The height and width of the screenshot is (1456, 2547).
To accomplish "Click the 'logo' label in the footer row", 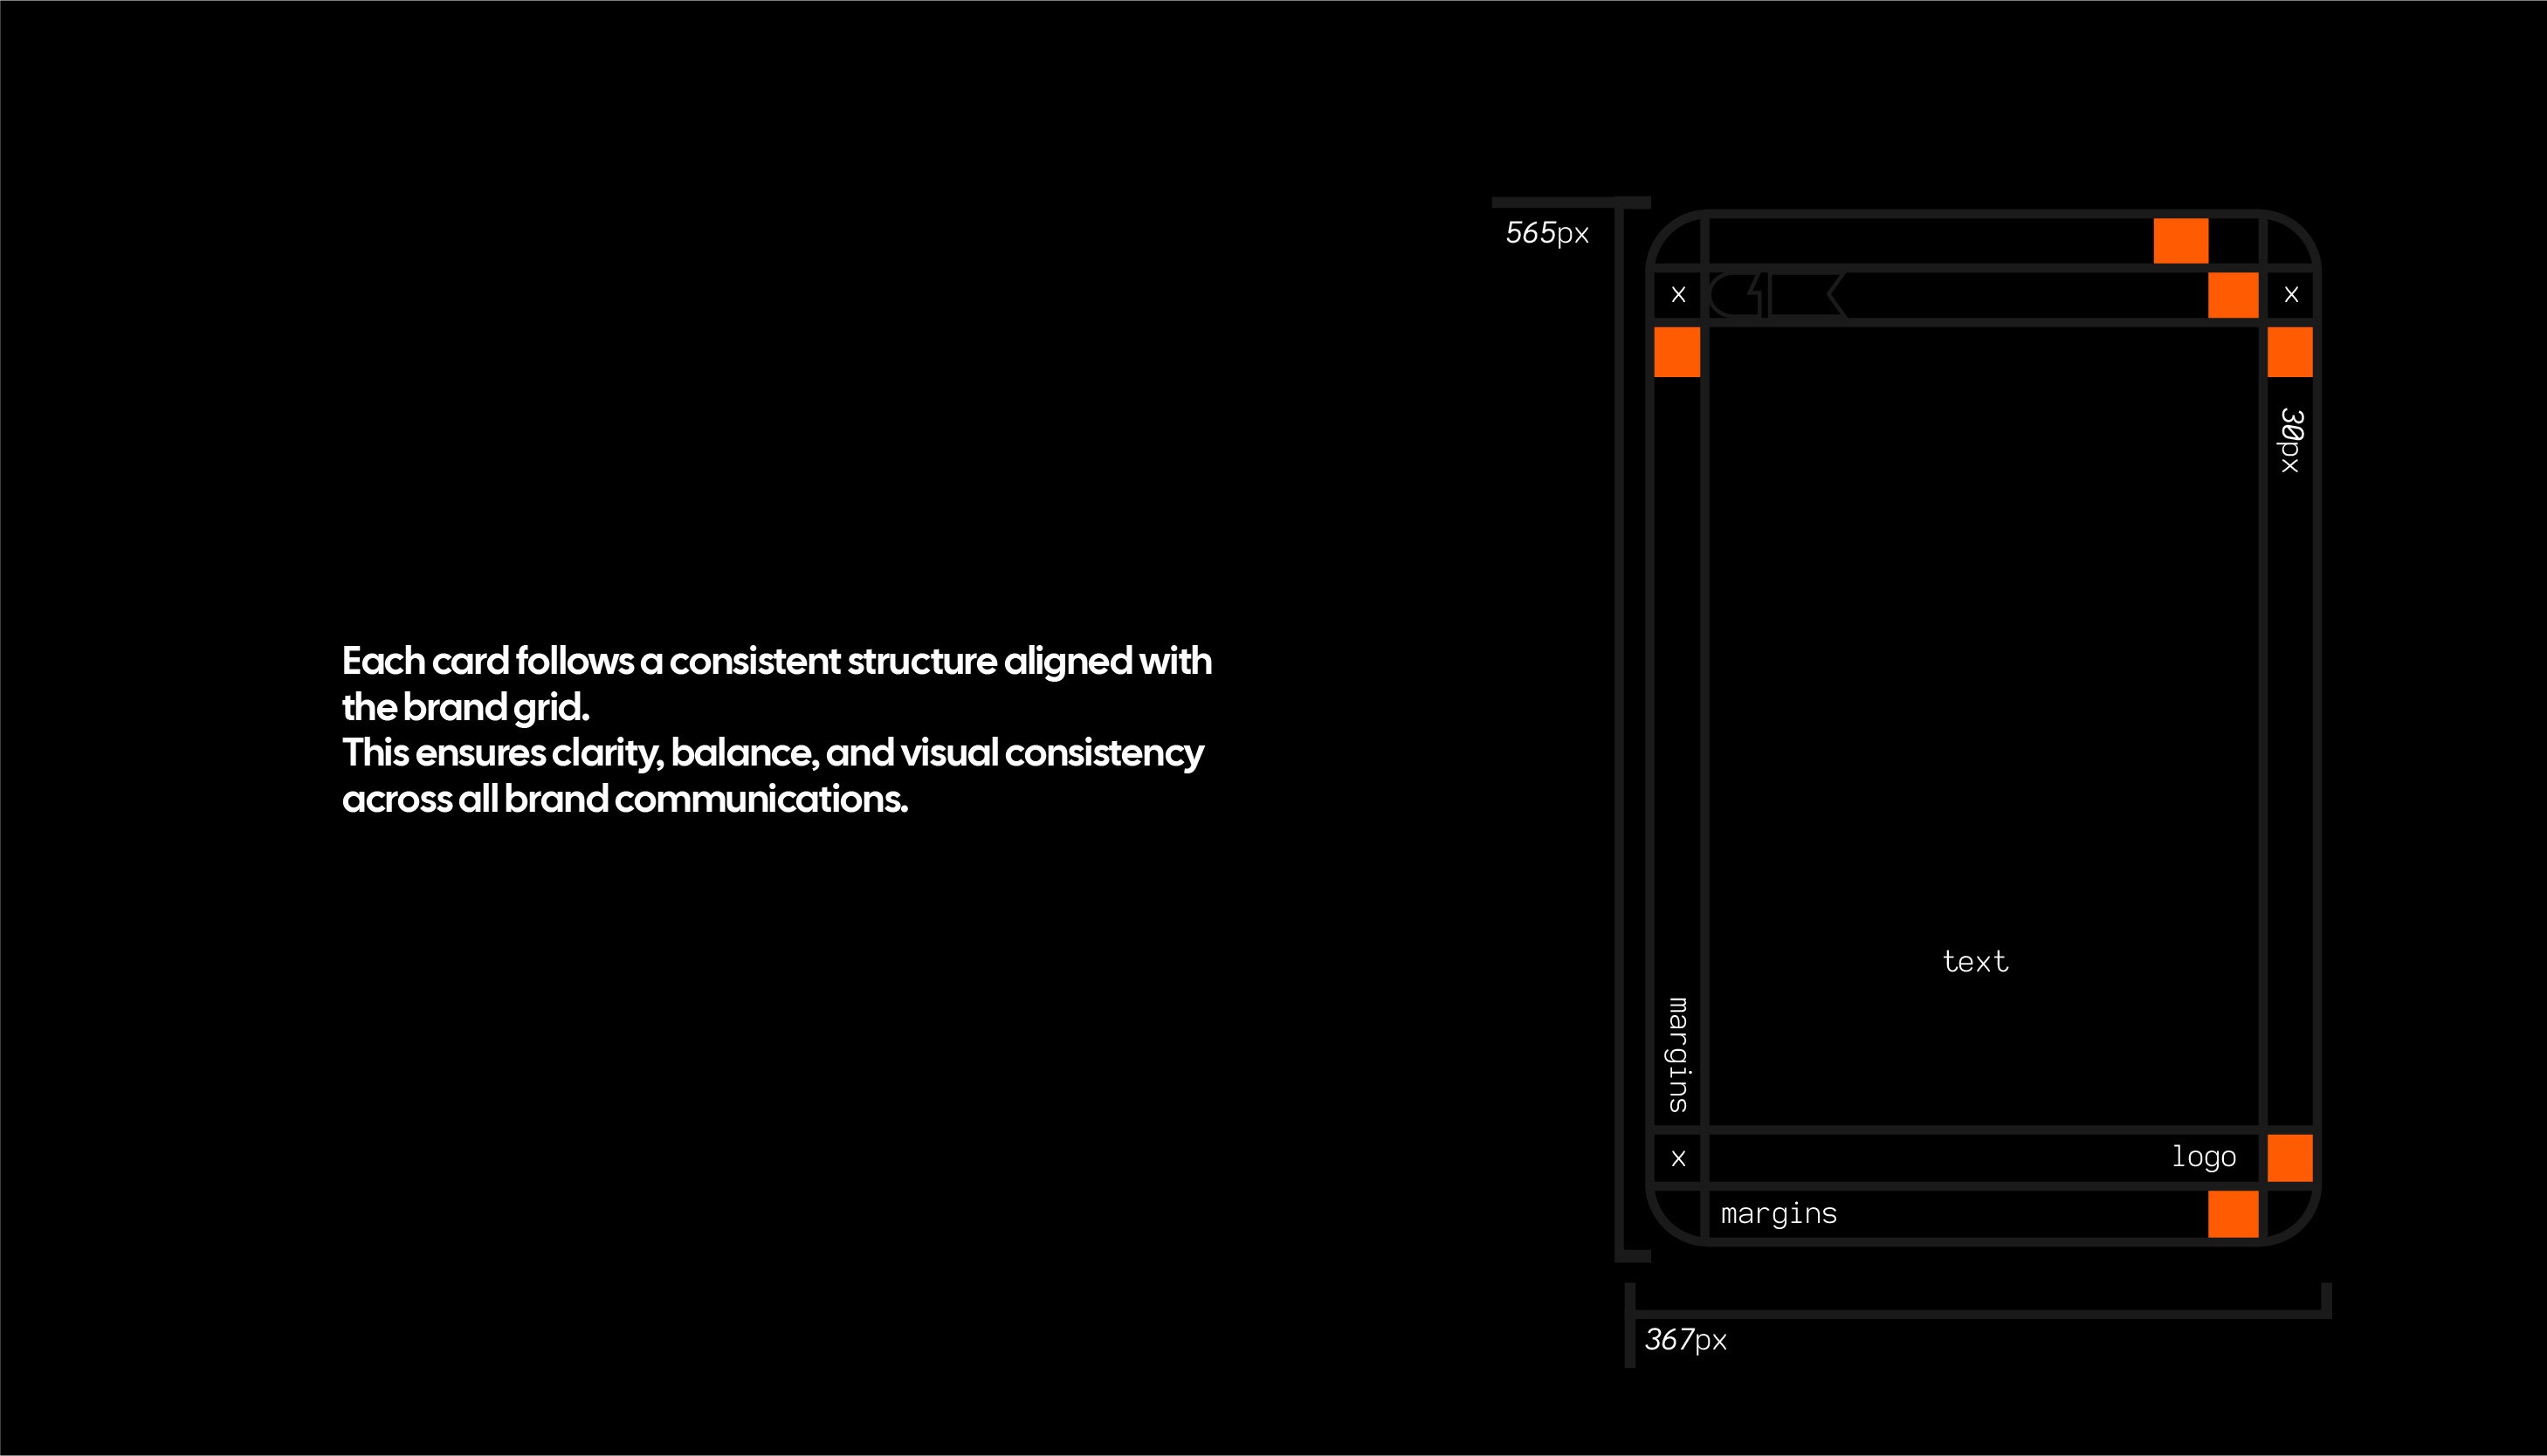I will (2203, 1157).
